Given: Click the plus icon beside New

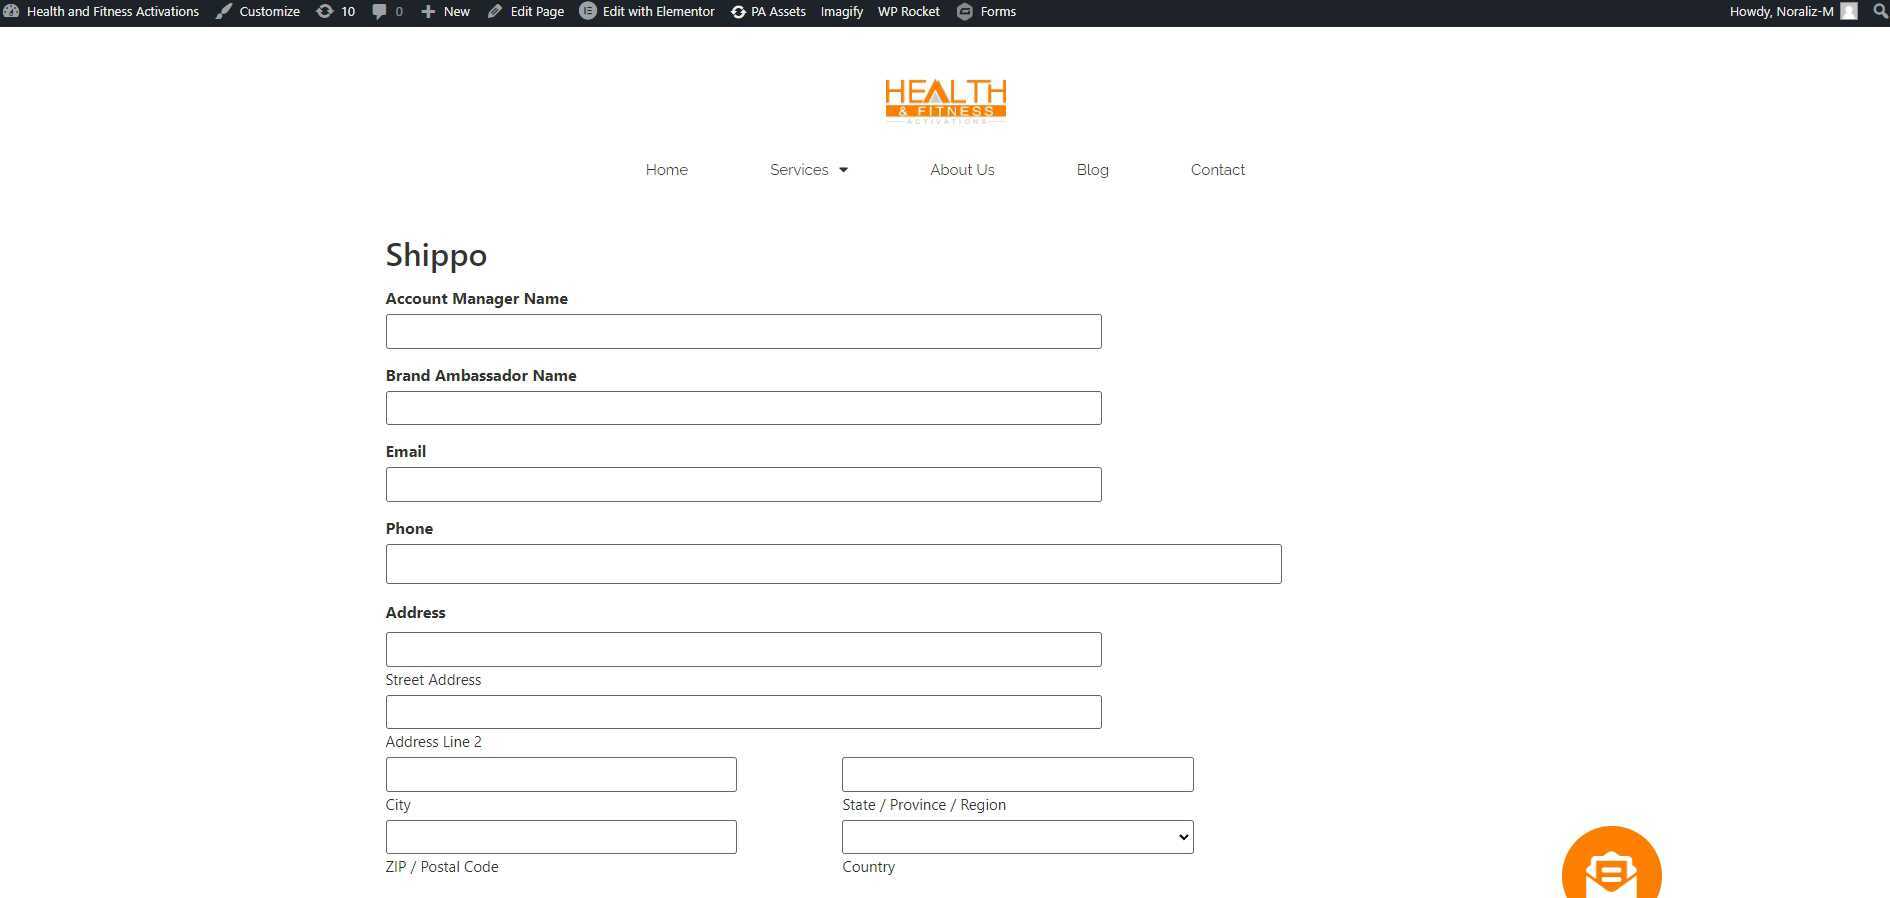Looking at the screenshot, I should [428, 12].
